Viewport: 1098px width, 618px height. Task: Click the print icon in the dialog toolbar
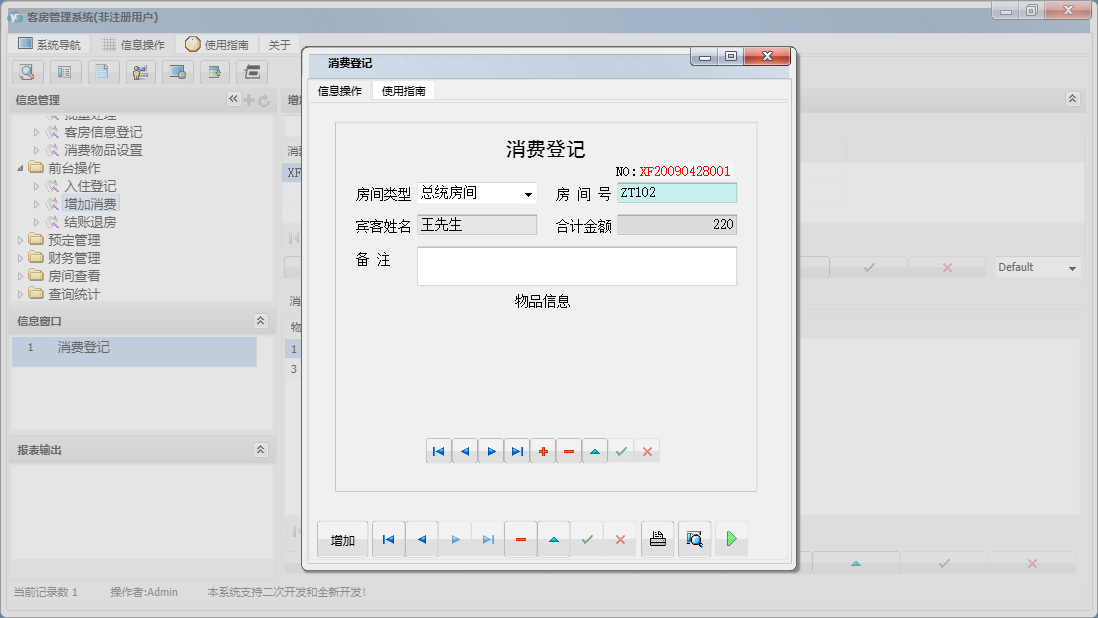pyautogui.click(x=657, y=538)
